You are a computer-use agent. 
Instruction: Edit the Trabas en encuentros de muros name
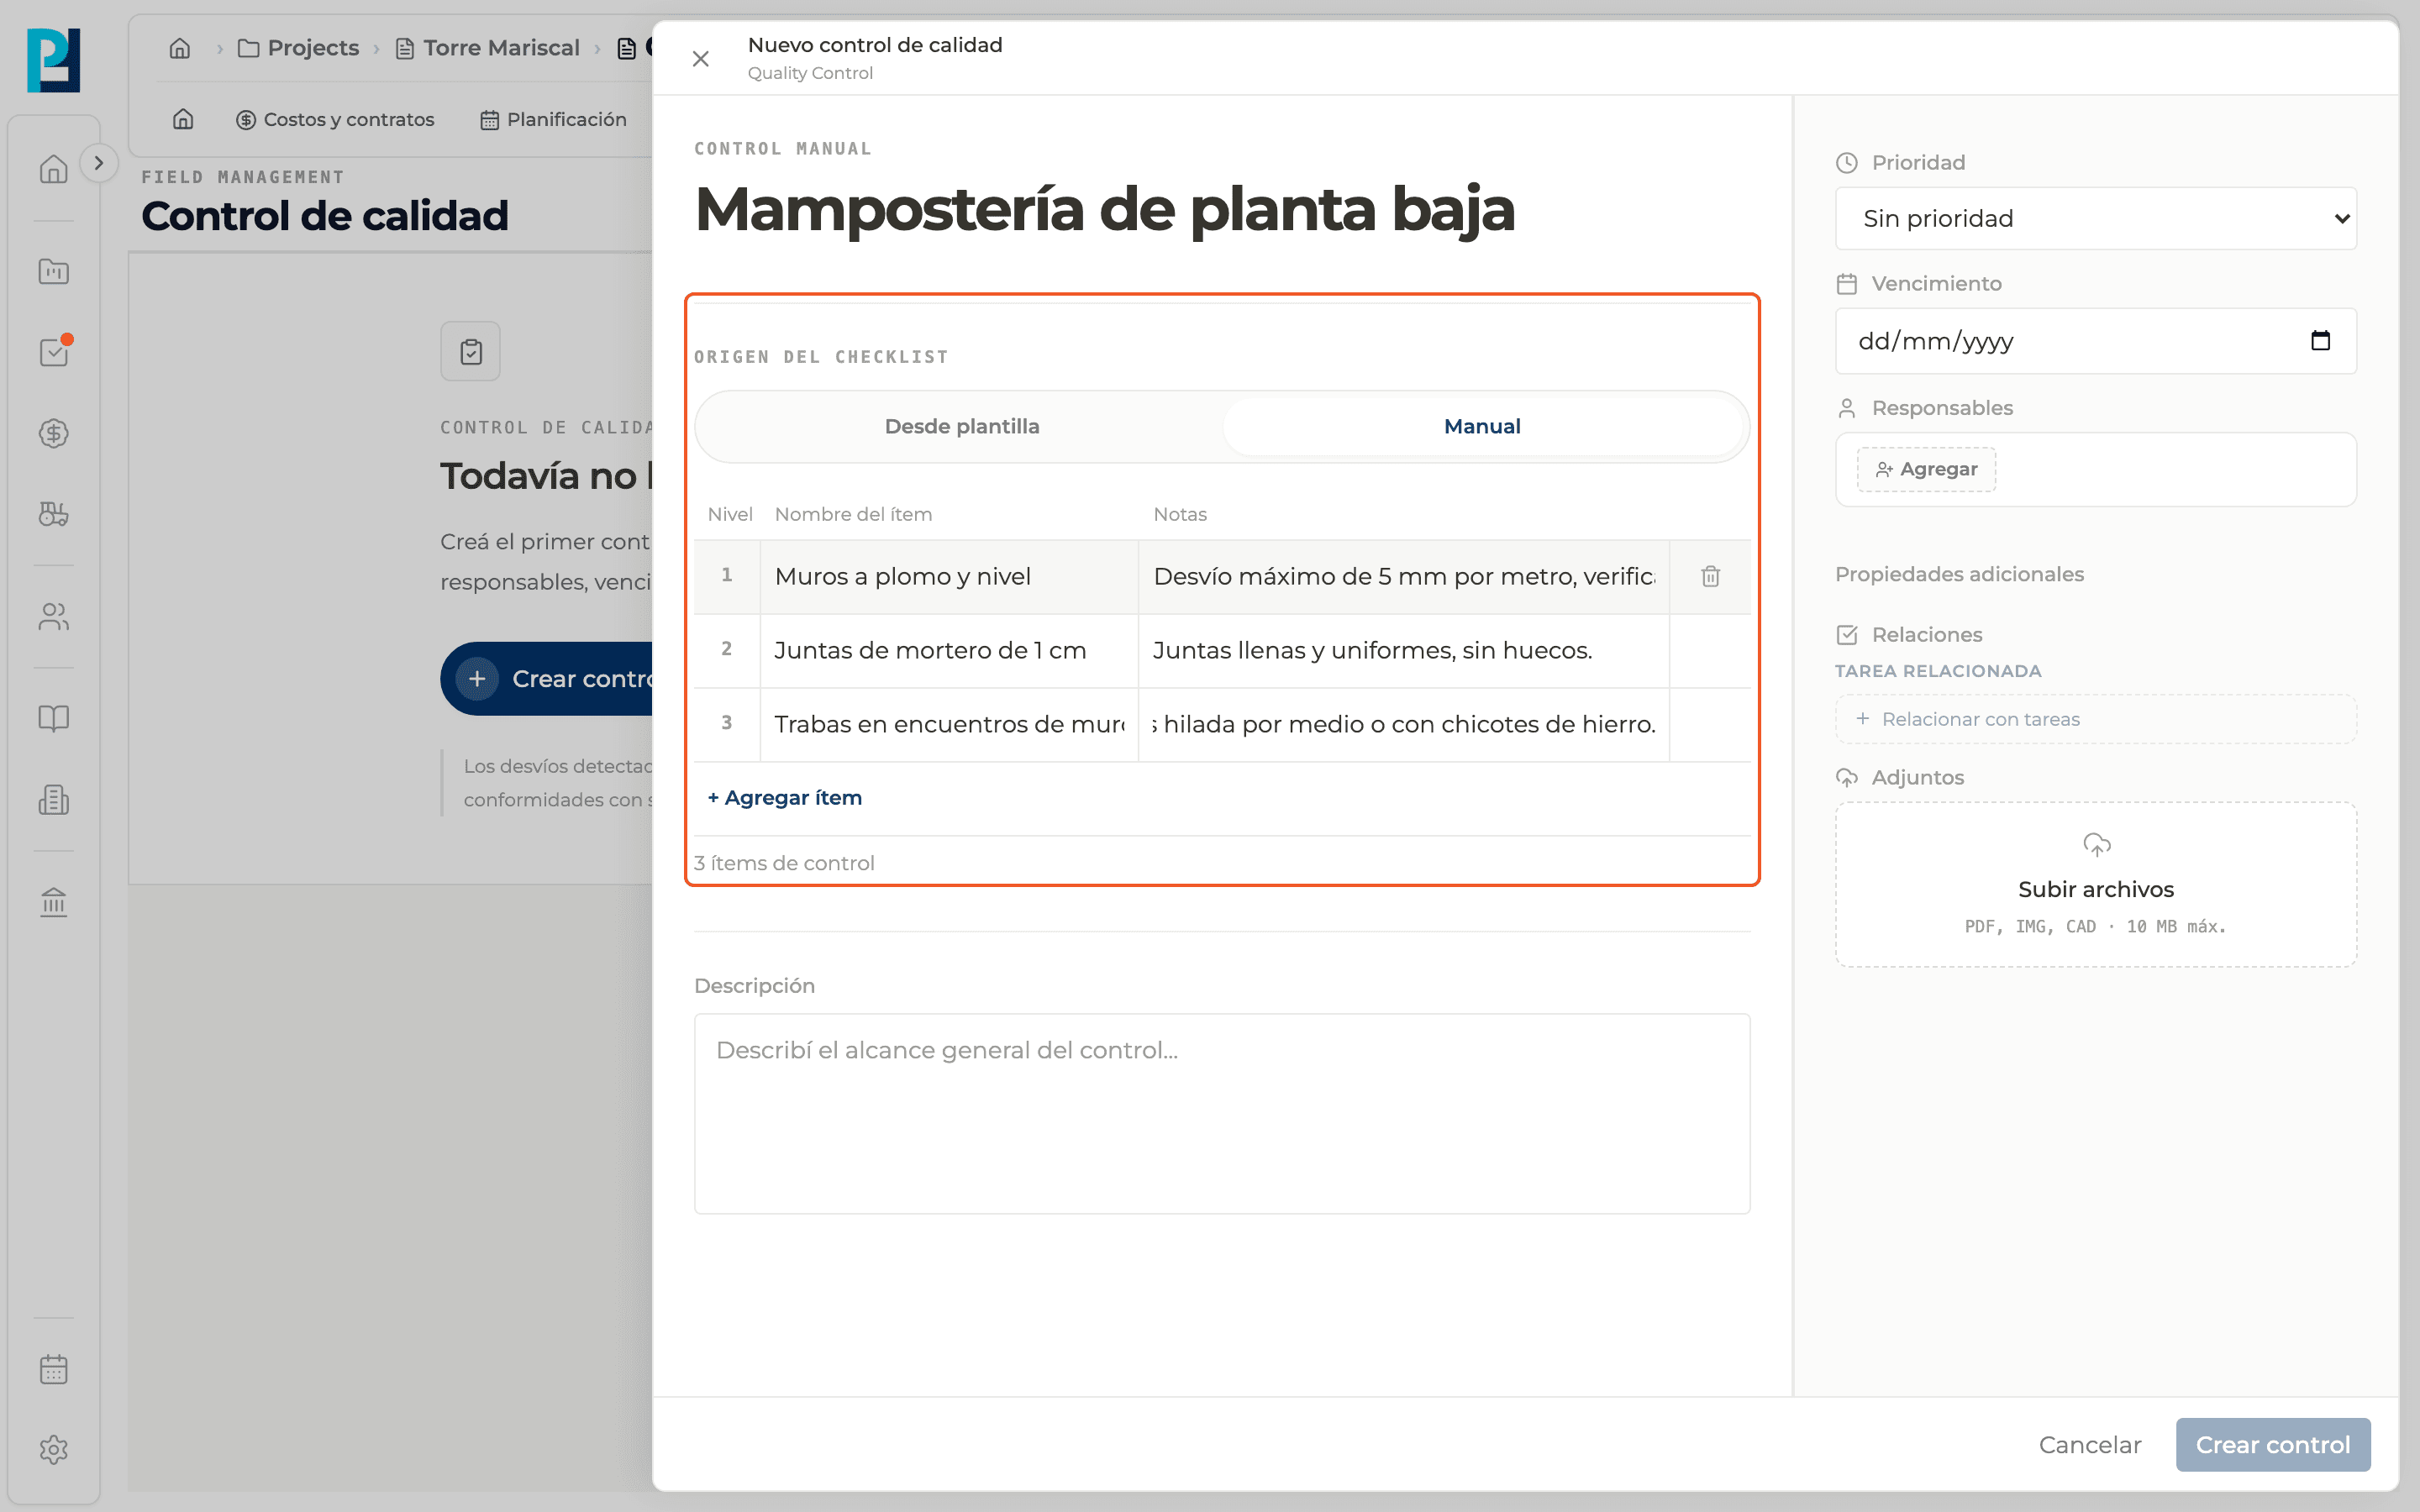coord(949,725)
